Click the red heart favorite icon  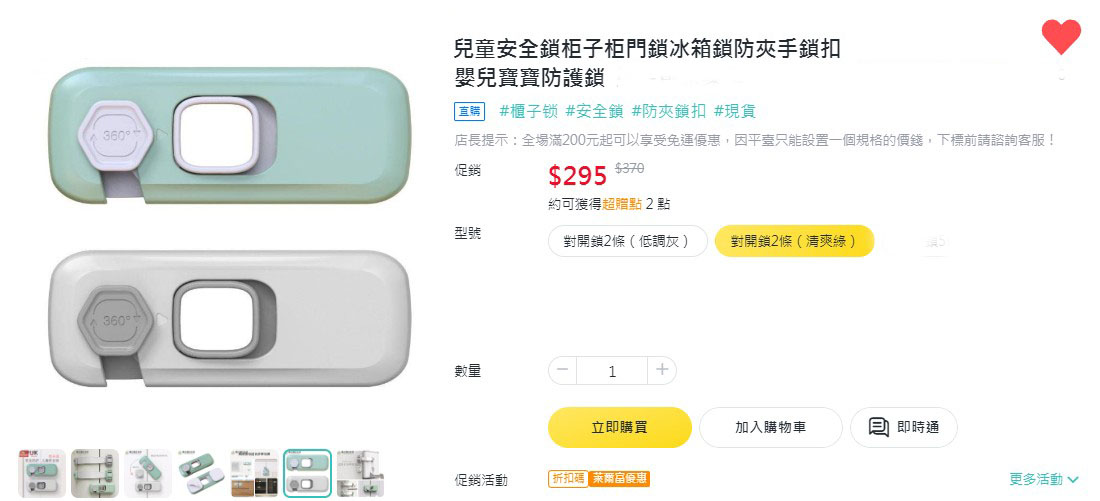click(x=1061, y=37)
